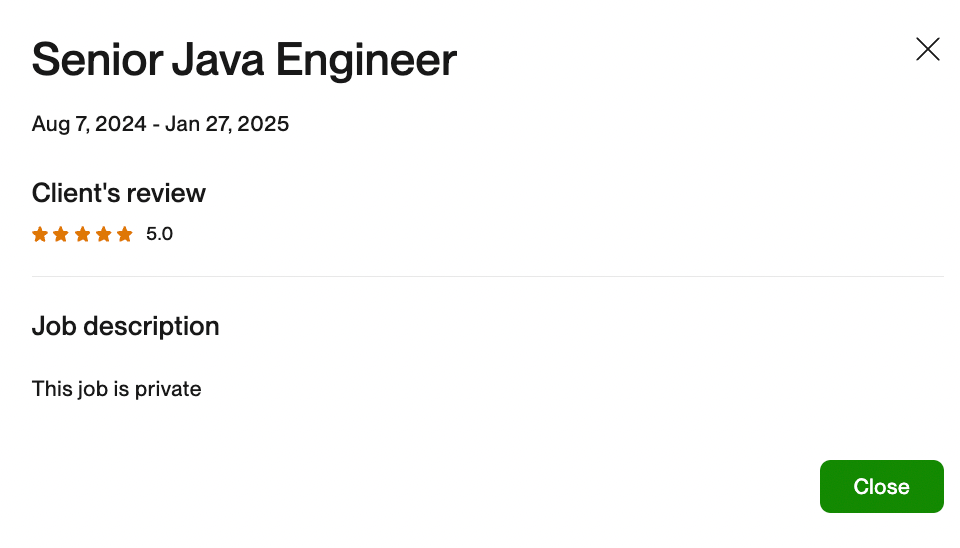Viewport: 960px width, 548px height.
Task: Click the horizontal divider below the rating
Action: [x=488, y=276]
